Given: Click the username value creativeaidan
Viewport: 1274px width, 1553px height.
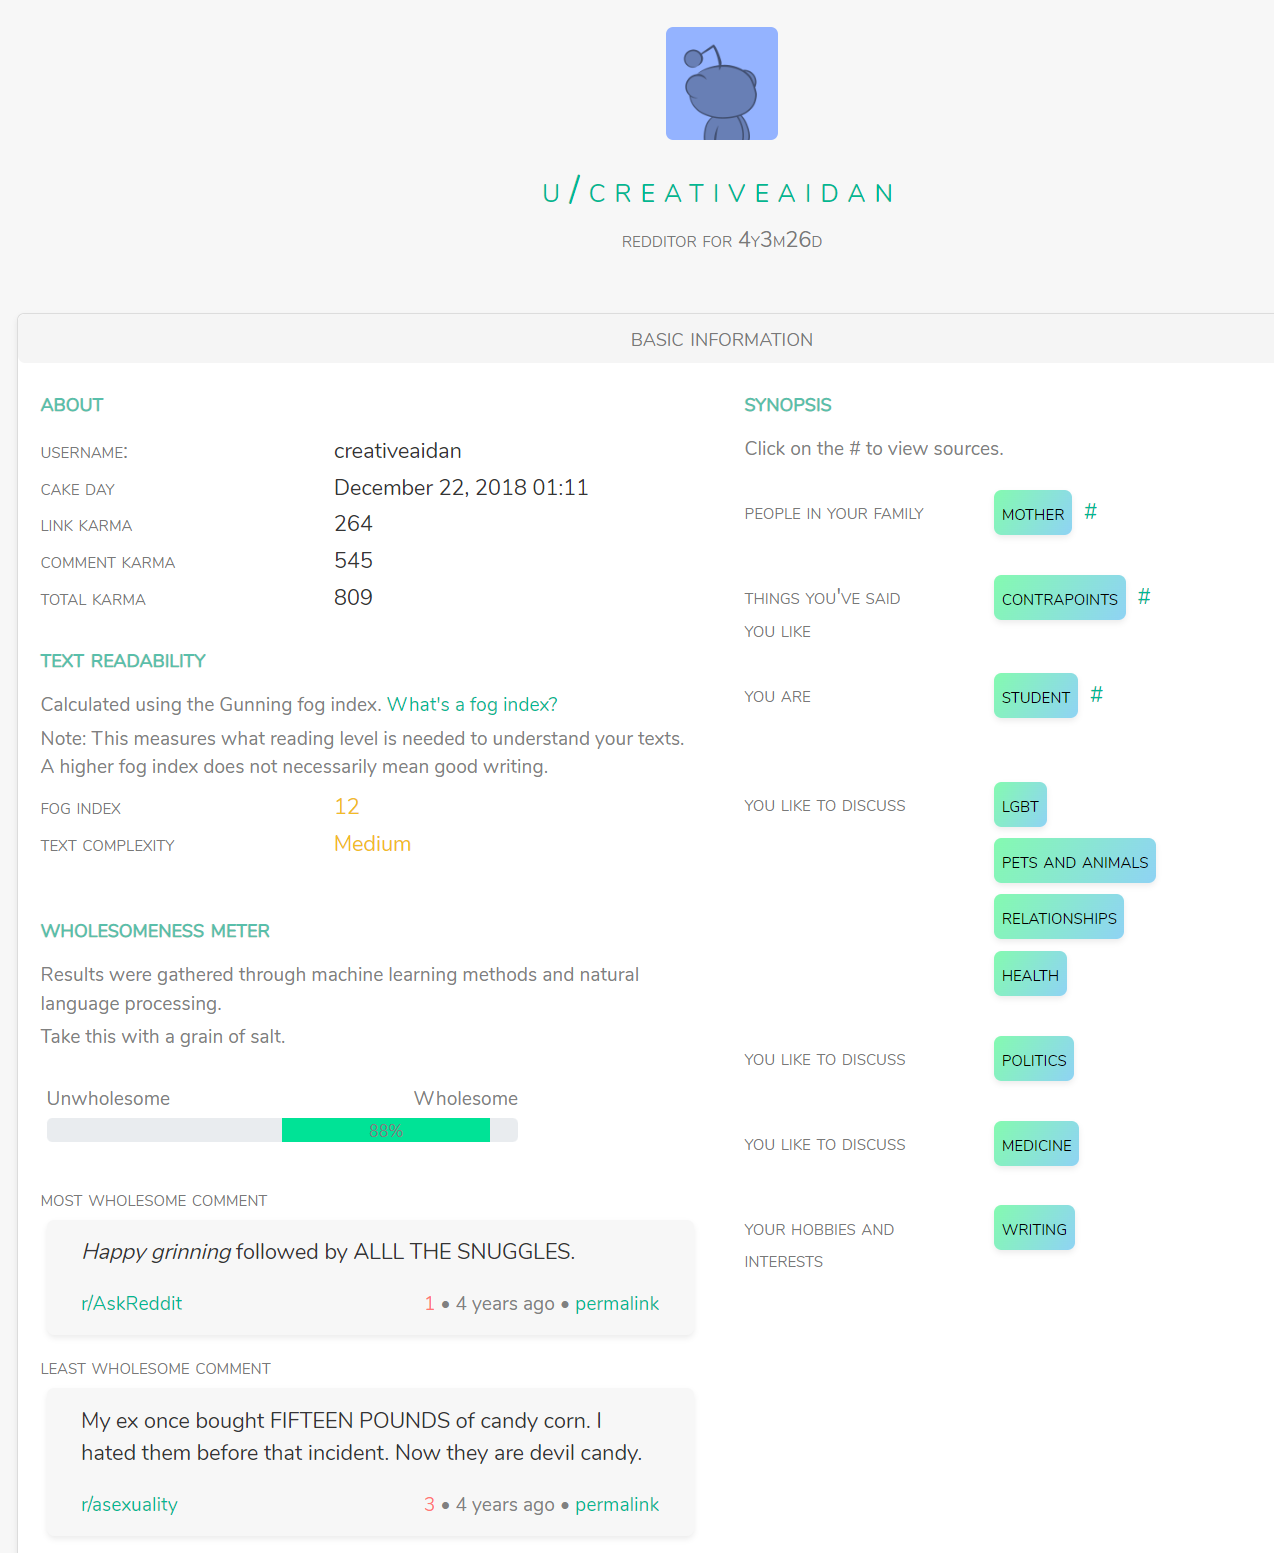Looking at the screenshot, I should click(x=398, y=451).
